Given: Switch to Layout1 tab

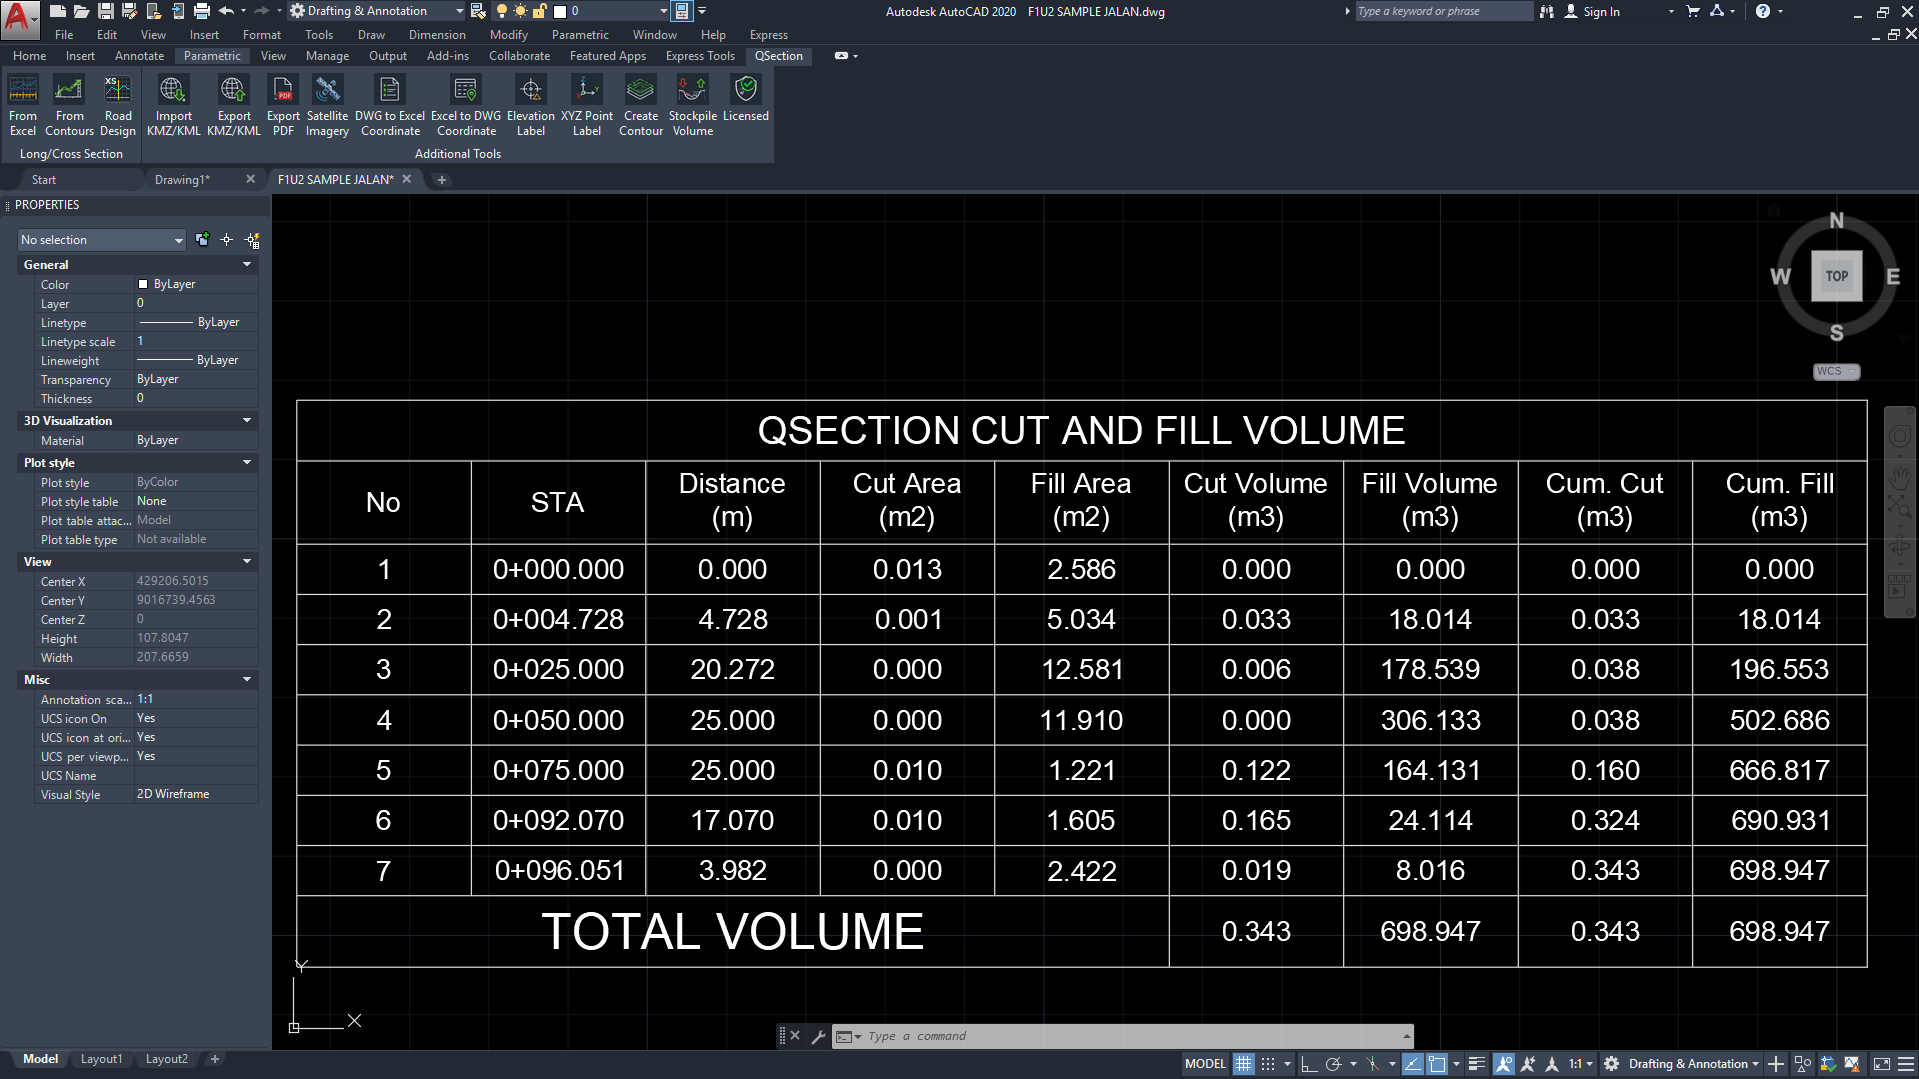Looking at the screenshot, I should pos(101,1059).
